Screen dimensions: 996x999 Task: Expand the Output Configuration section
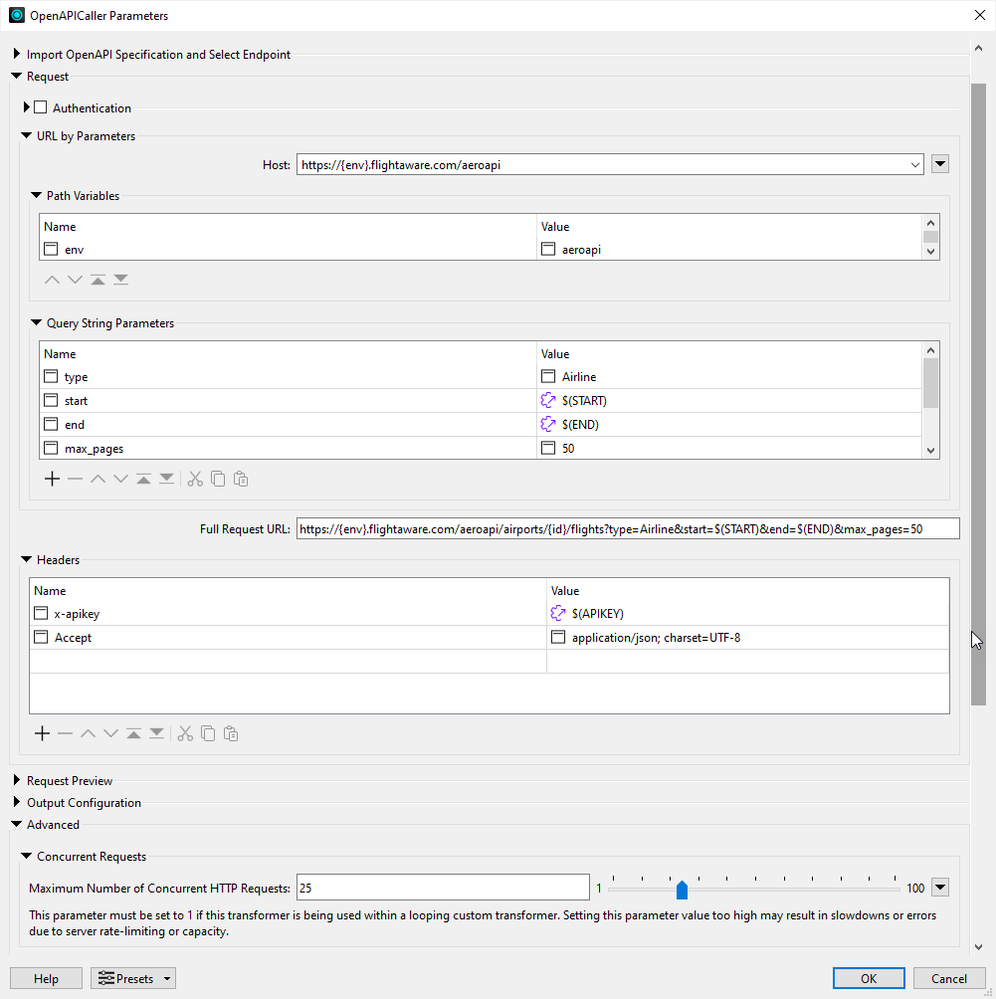[17, 803]
